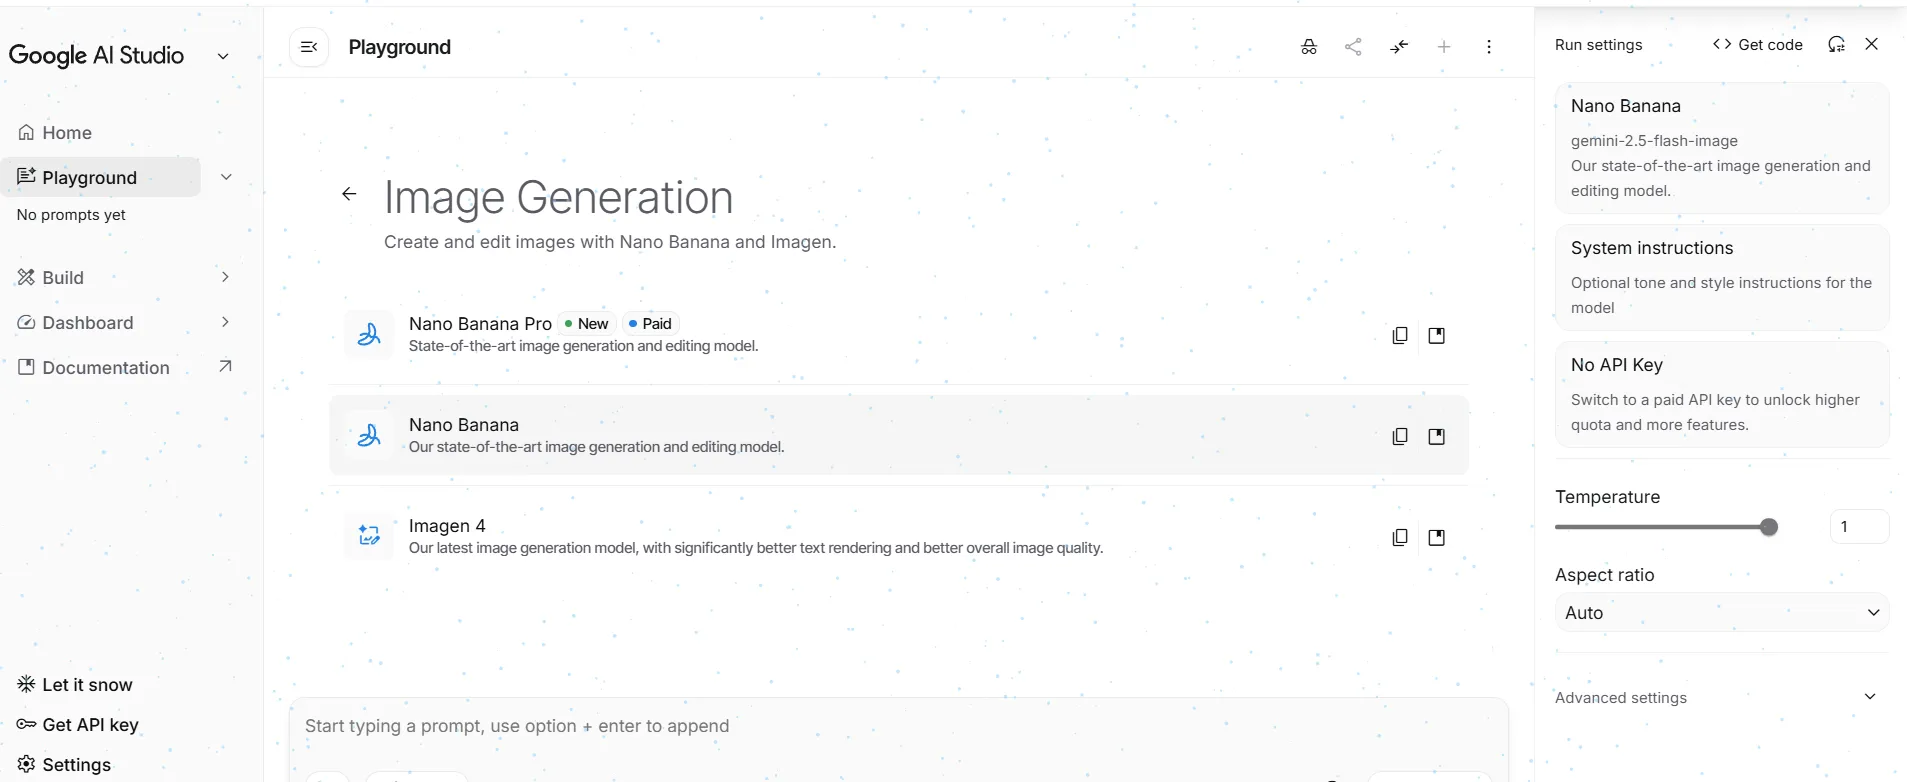Expand the Dashboard sidebar section

[x=225, y=322]
